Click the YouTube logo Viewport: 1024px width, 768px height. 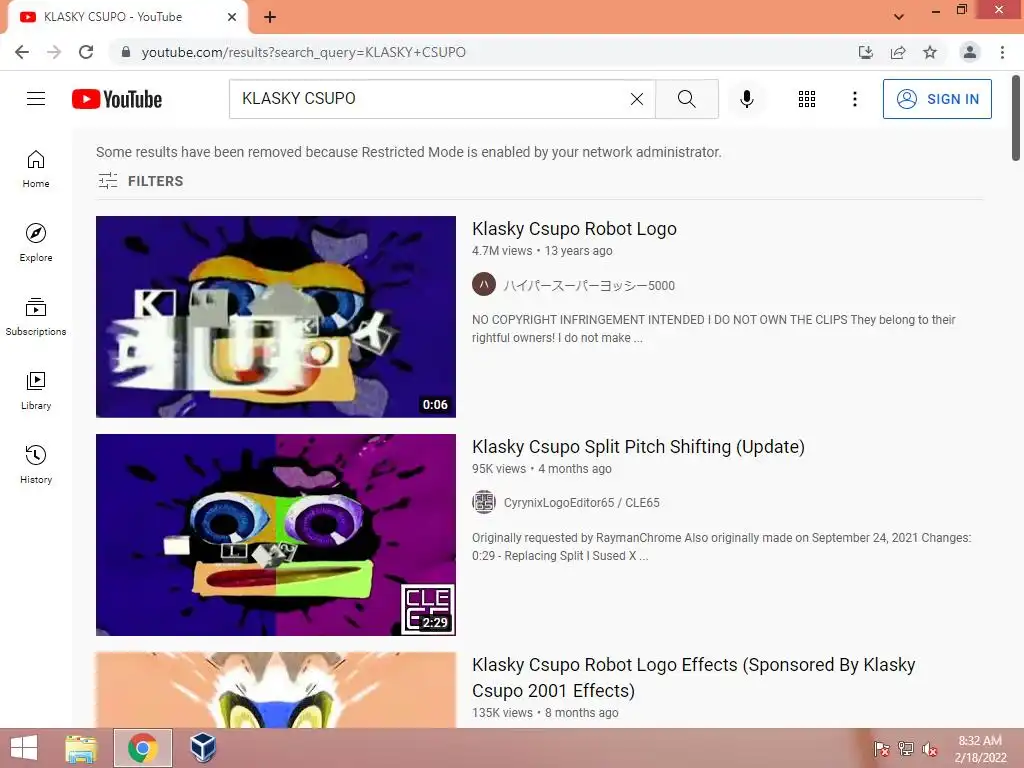pos(117,99)
